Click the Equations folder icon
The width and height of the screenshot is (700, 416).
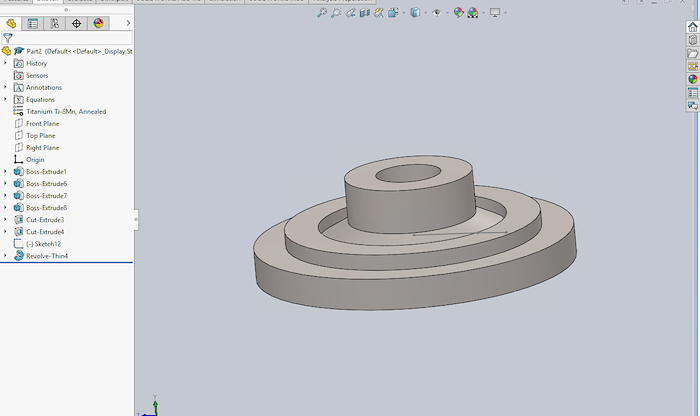[18, 100]
